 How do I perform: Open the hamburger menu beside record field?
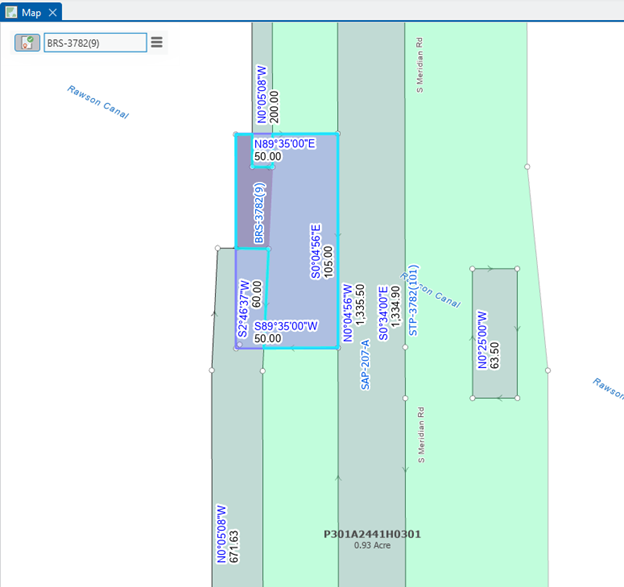point(157,42)
